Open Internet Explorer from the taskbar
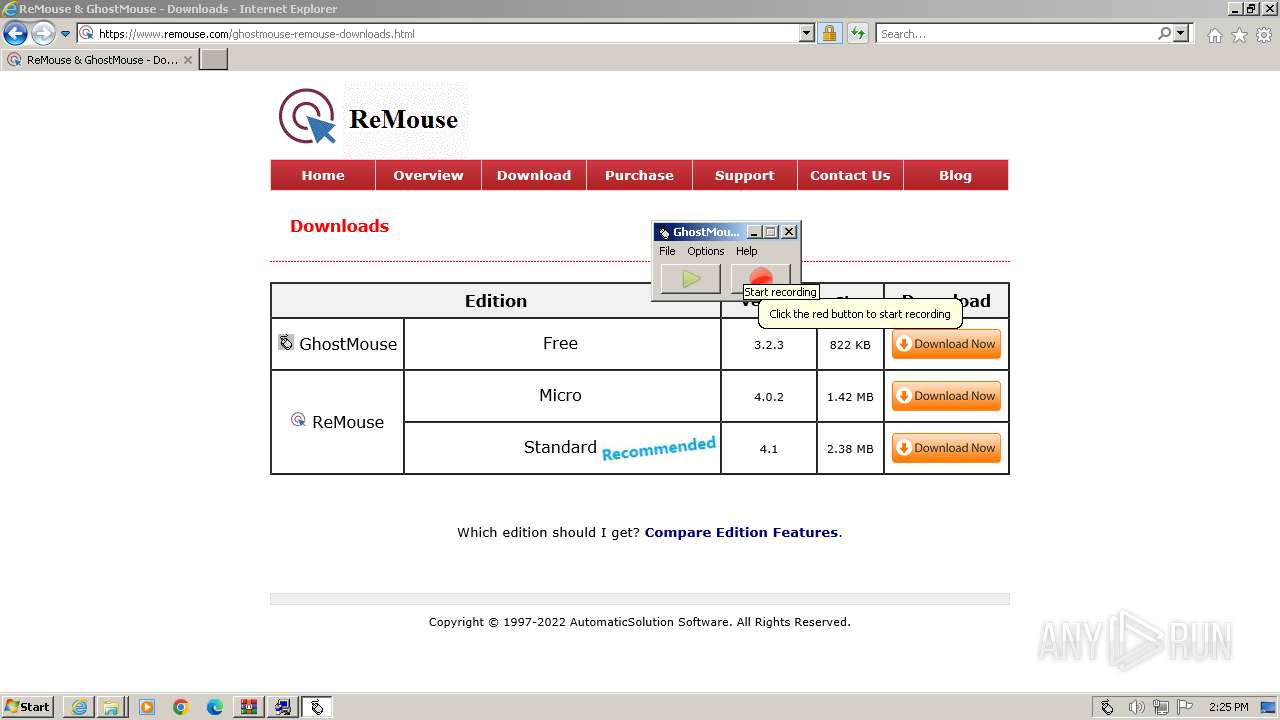This screenshot has height=720, width=1280. point(79,707)
